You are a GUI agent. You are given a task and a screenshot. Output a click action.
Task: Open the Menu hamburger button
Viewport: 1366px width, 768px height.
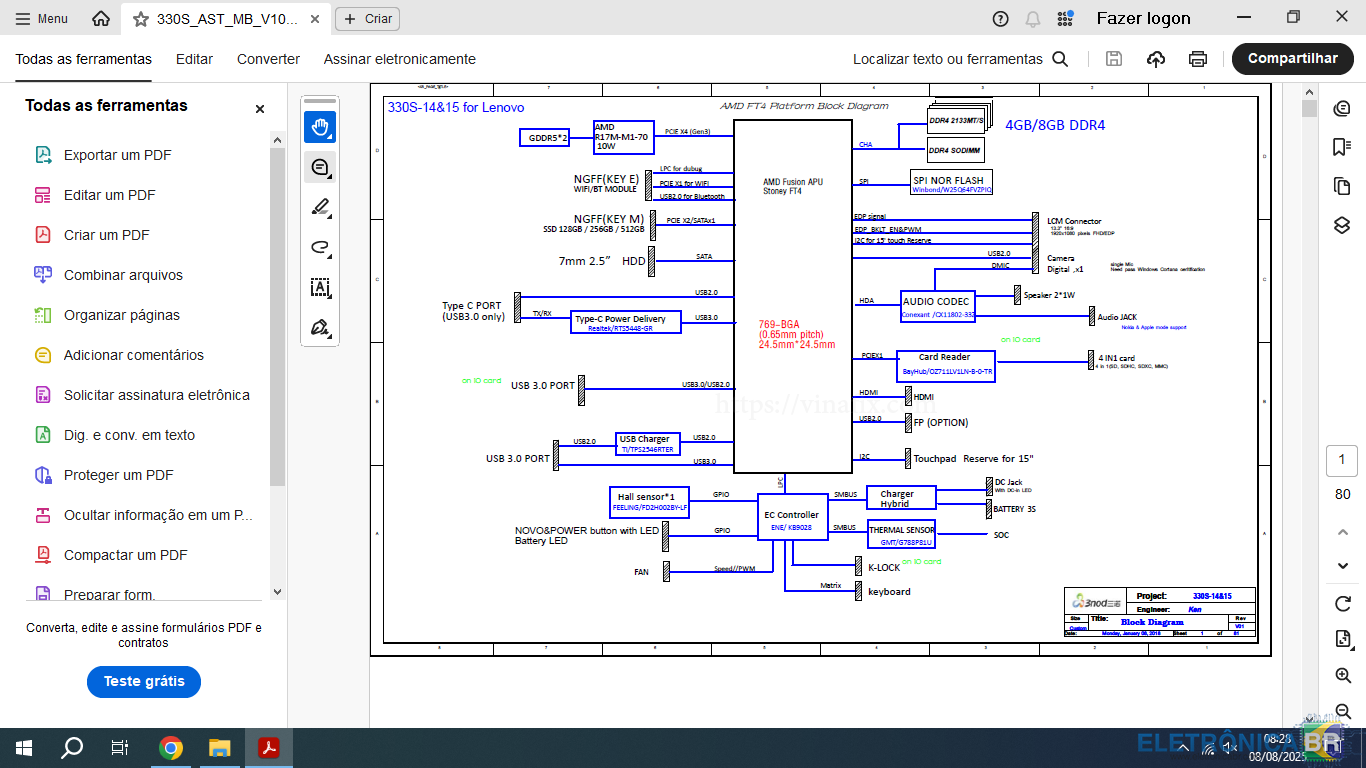(42, 19)
